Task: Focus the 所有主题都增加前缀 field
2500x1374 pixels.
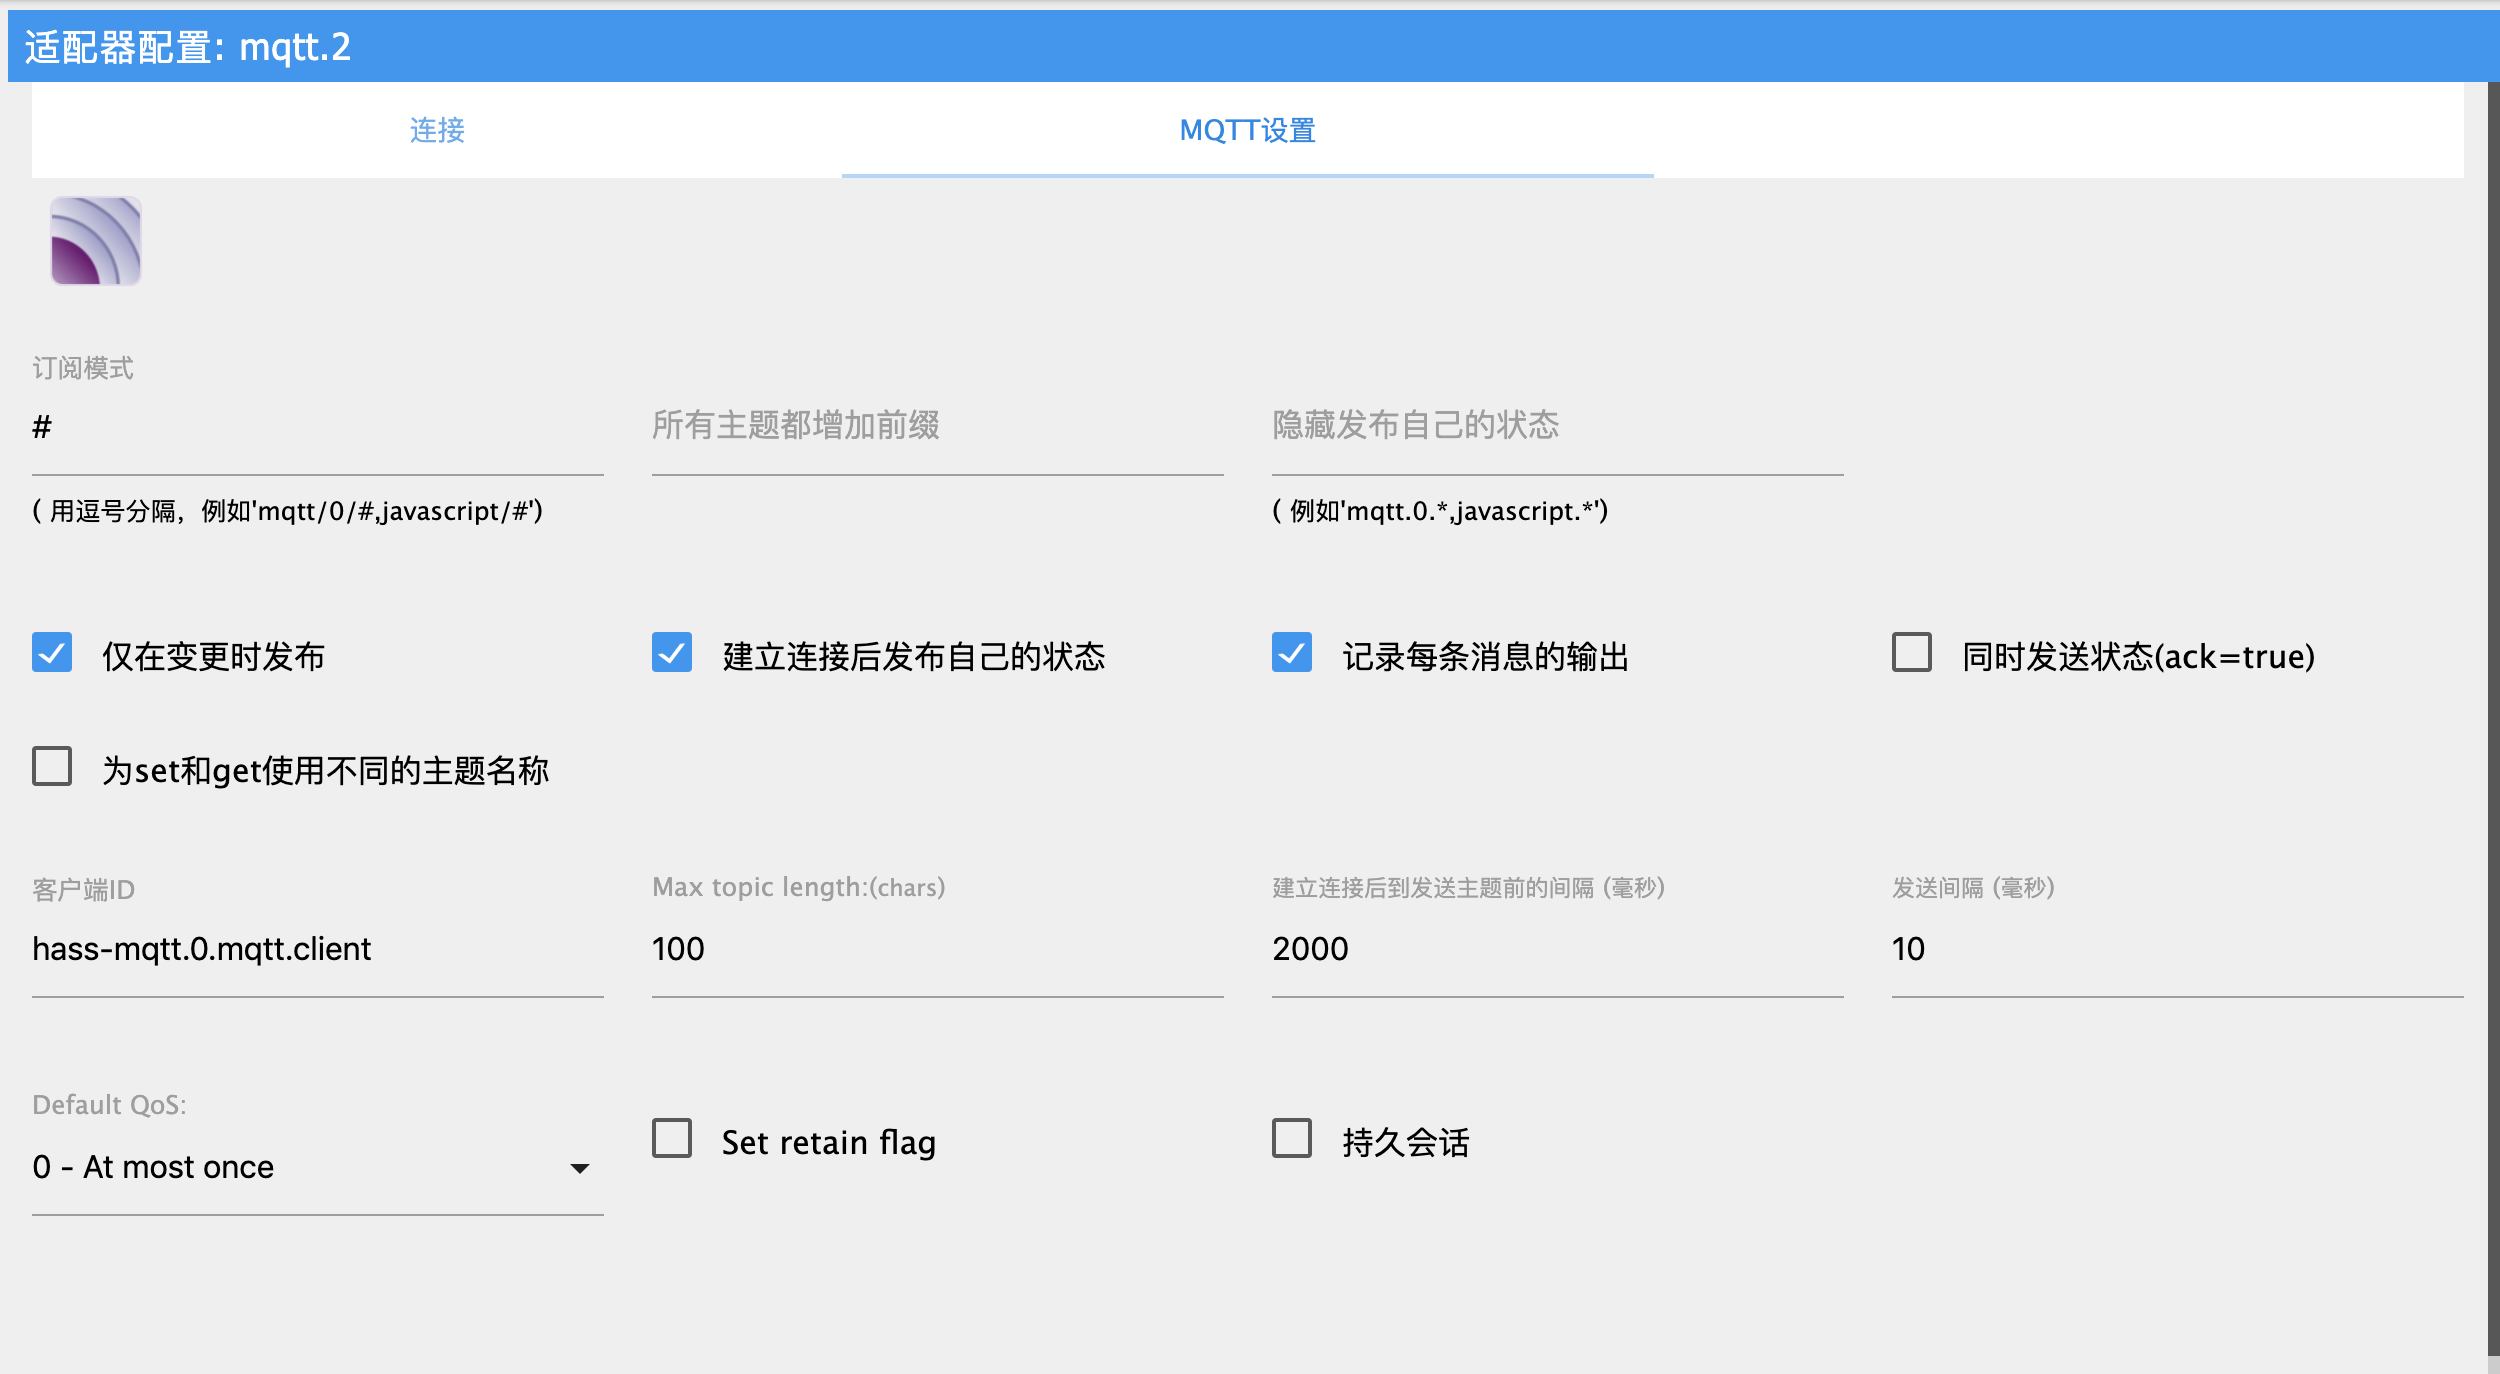Action: 937,428
